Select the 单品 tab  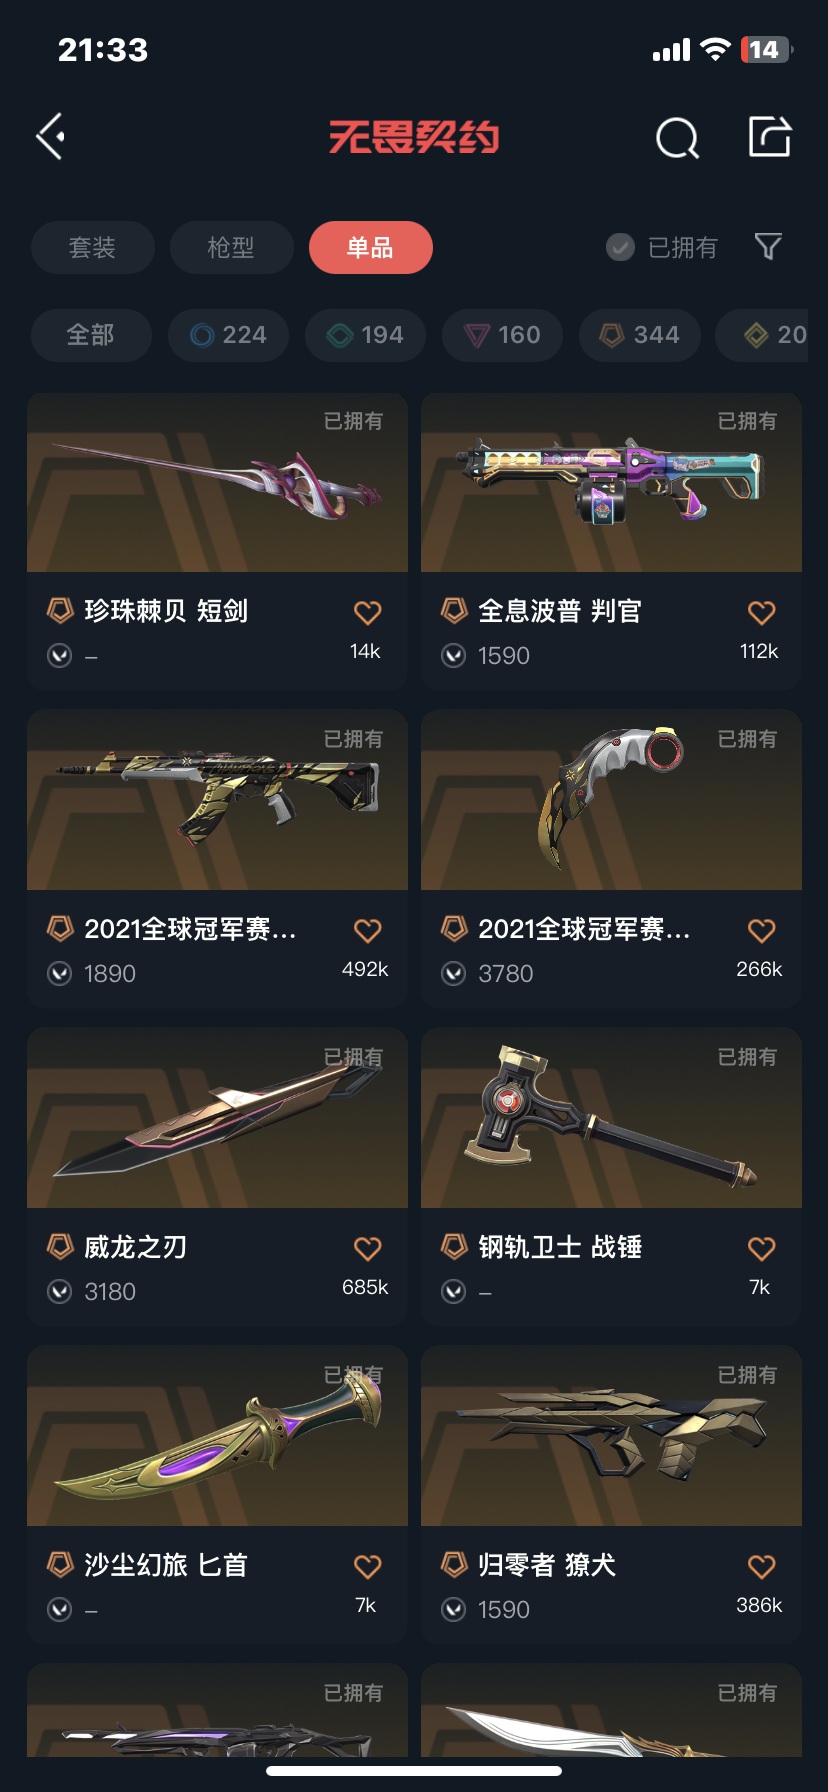370,247
